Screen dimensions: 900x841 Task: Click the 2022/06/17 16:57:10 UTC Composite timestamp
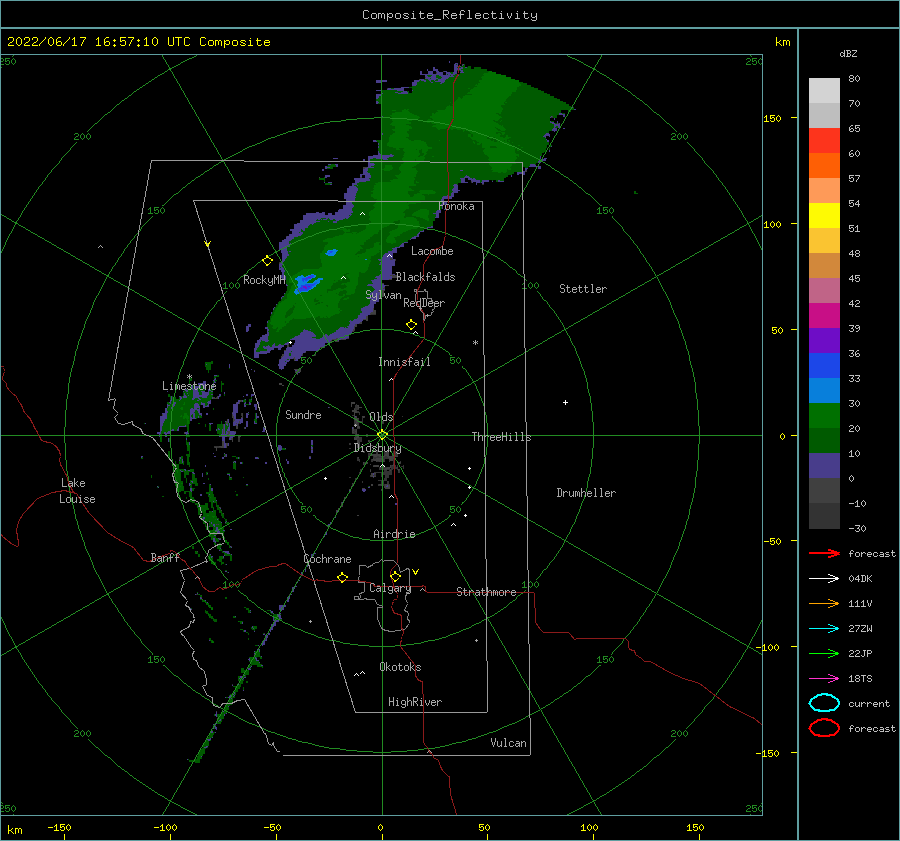pos(139,42)
